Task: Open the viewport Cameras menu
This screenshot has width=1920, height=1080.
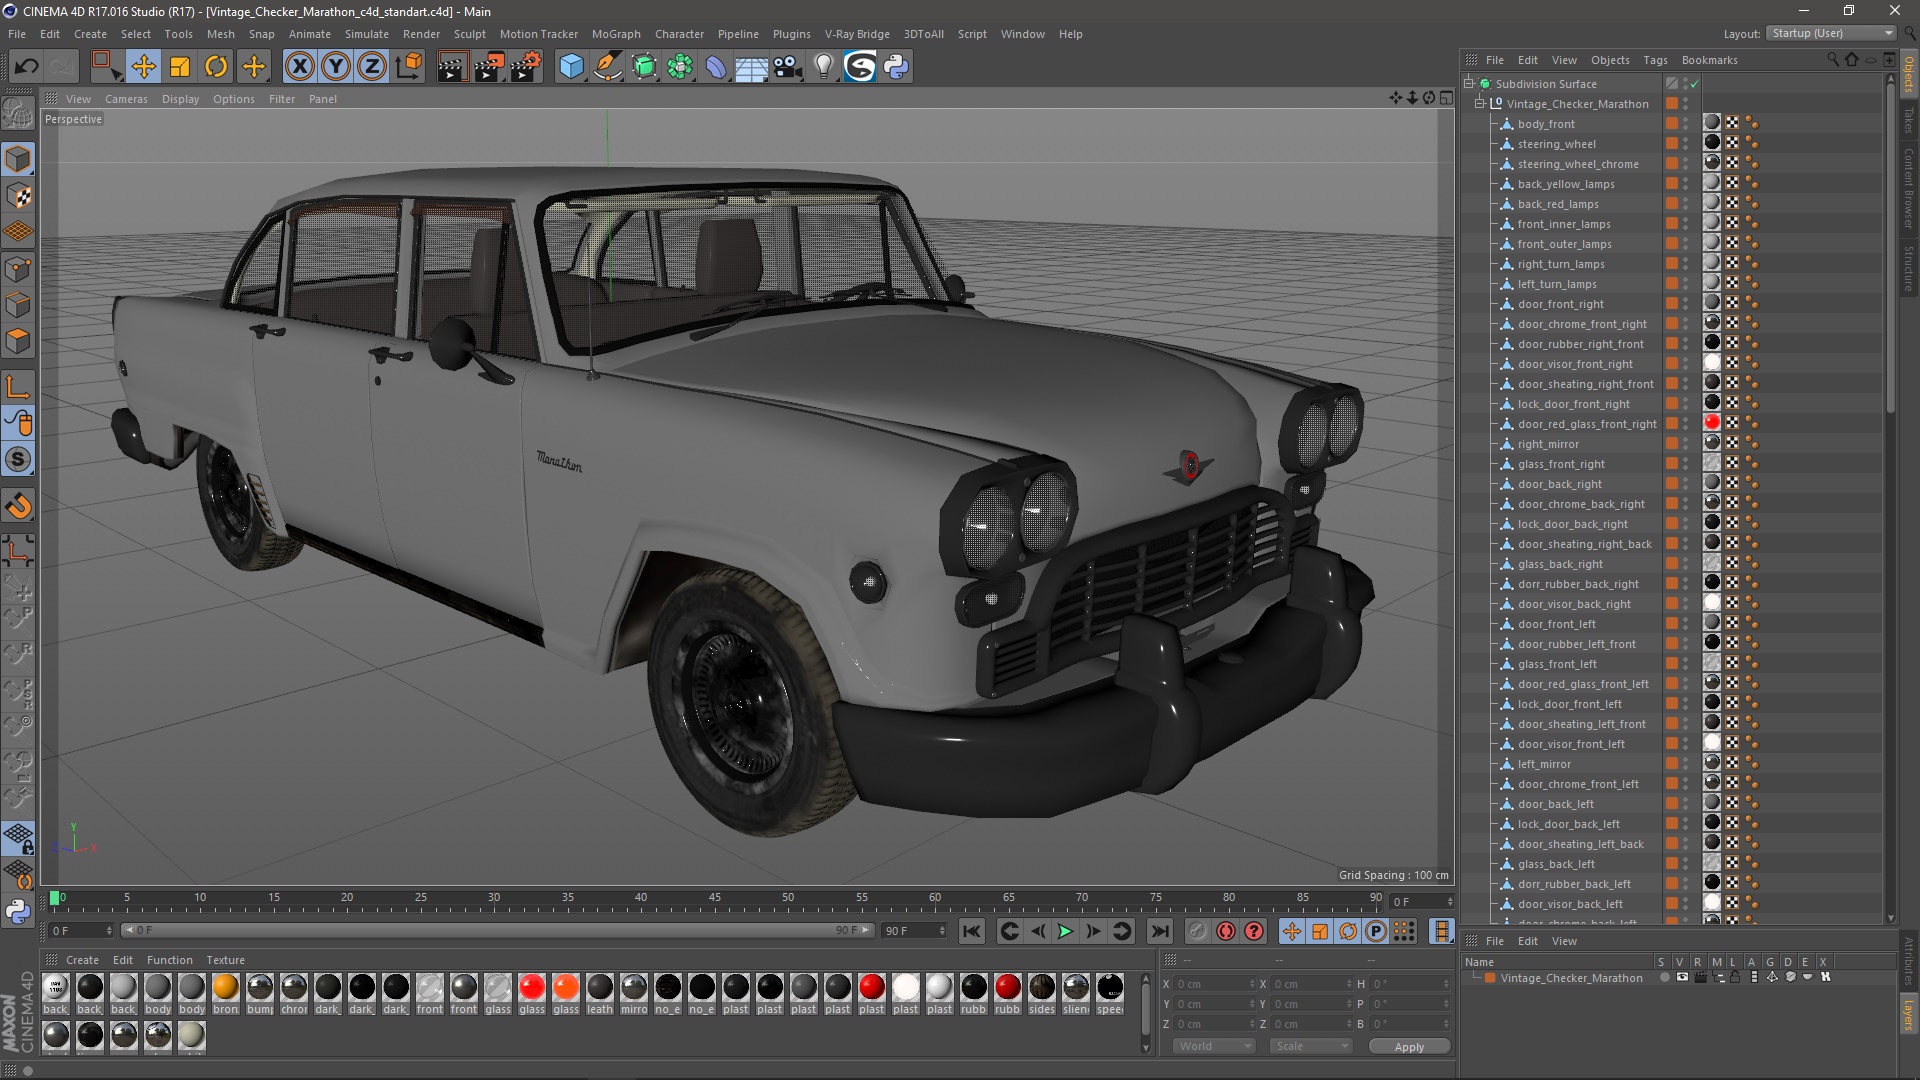Action: pyautogui.click(x=126, y=99)
